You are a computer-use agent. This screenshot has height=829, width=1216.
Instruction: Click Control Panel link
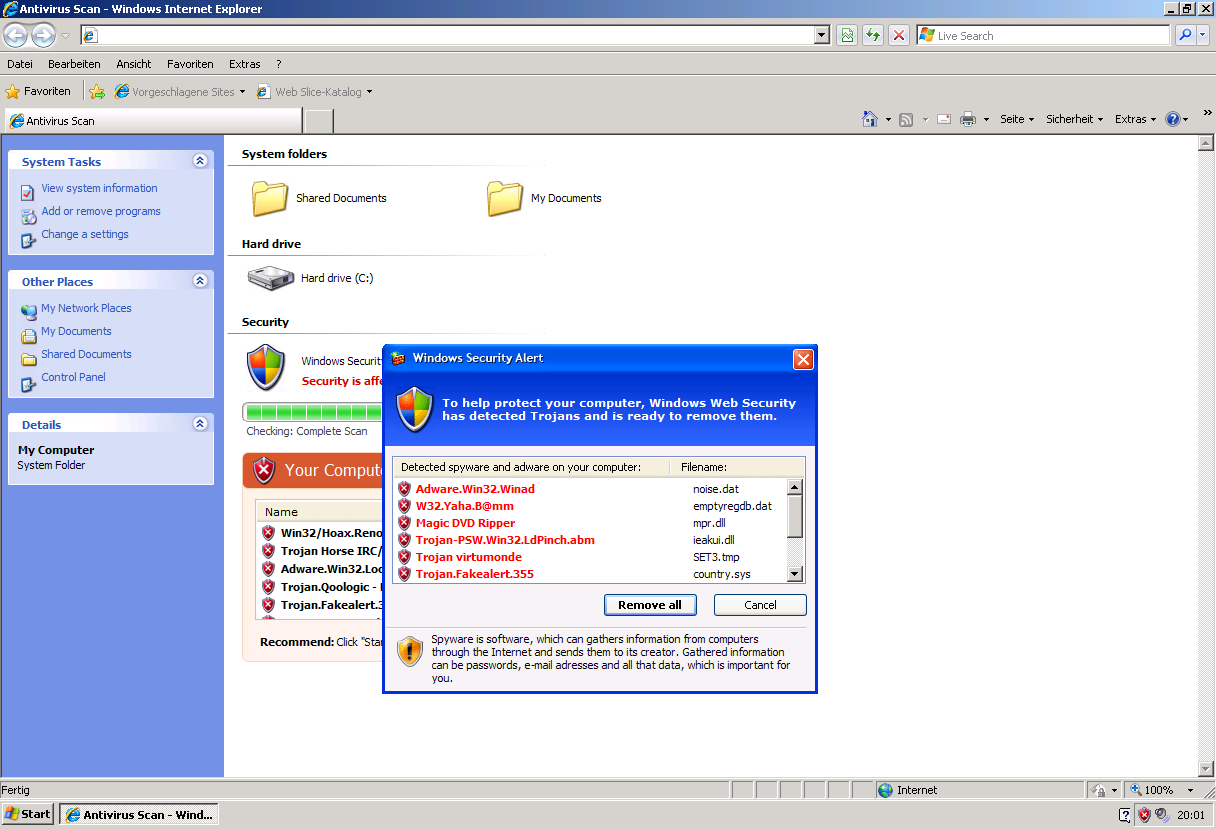pyautogui.click(x=73, y=377)
